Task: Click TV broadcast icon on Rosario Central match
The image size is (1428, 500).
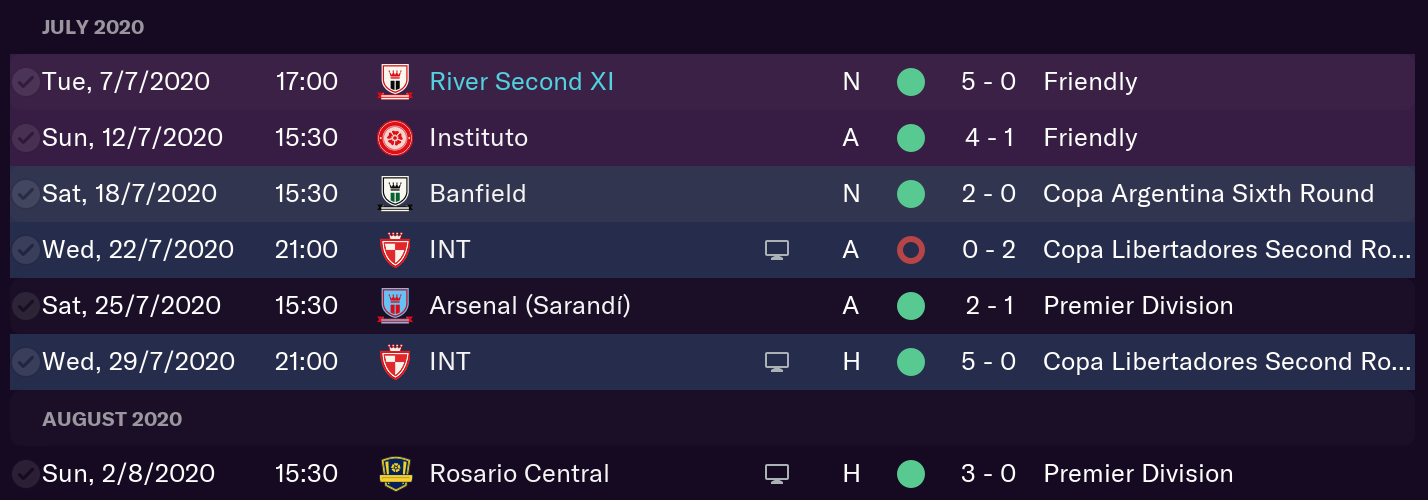Action: [x=777, y=474]
